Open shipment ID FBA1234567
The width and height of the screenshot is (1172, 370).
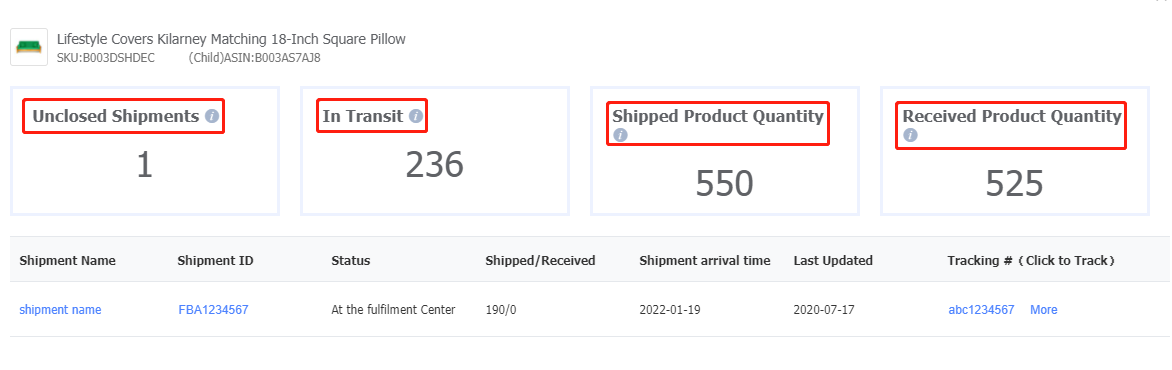pyautogui.click(x=213, y=309)
